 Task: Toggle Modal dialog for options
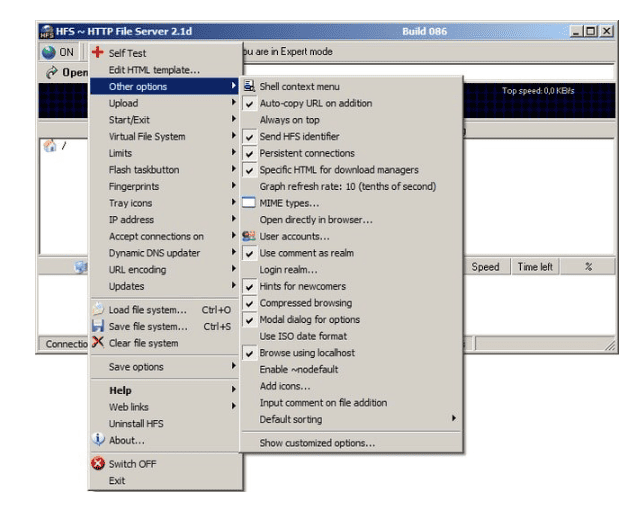352,320
